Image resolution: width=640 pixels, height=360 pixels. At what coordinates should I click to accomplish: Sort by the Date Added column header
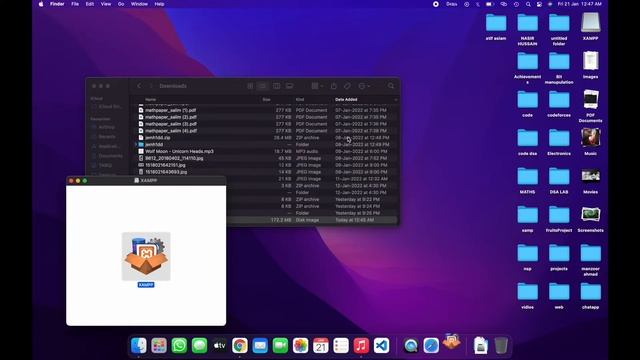click(x=346, y=100)
